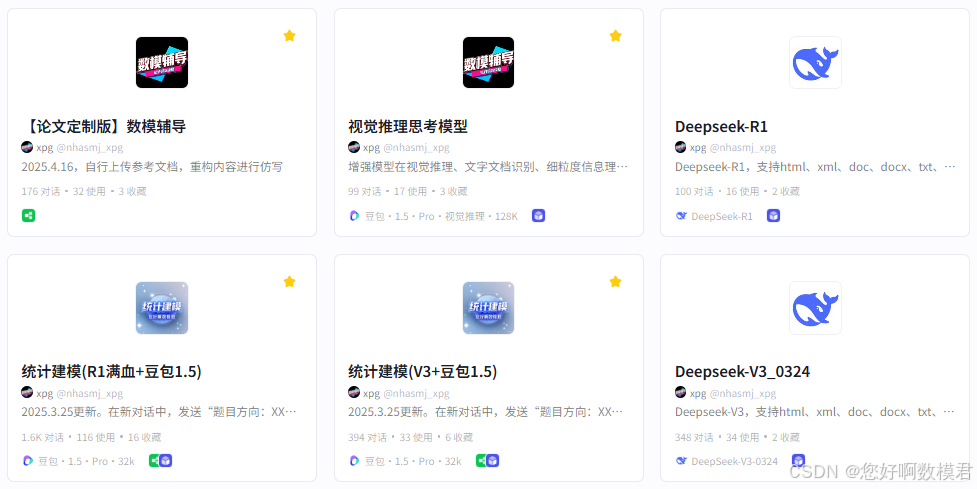Unstar the 【论文定制版】数模辅导 card
The image size is (977, 489).
pyautogui.click(x=289, y=36)
